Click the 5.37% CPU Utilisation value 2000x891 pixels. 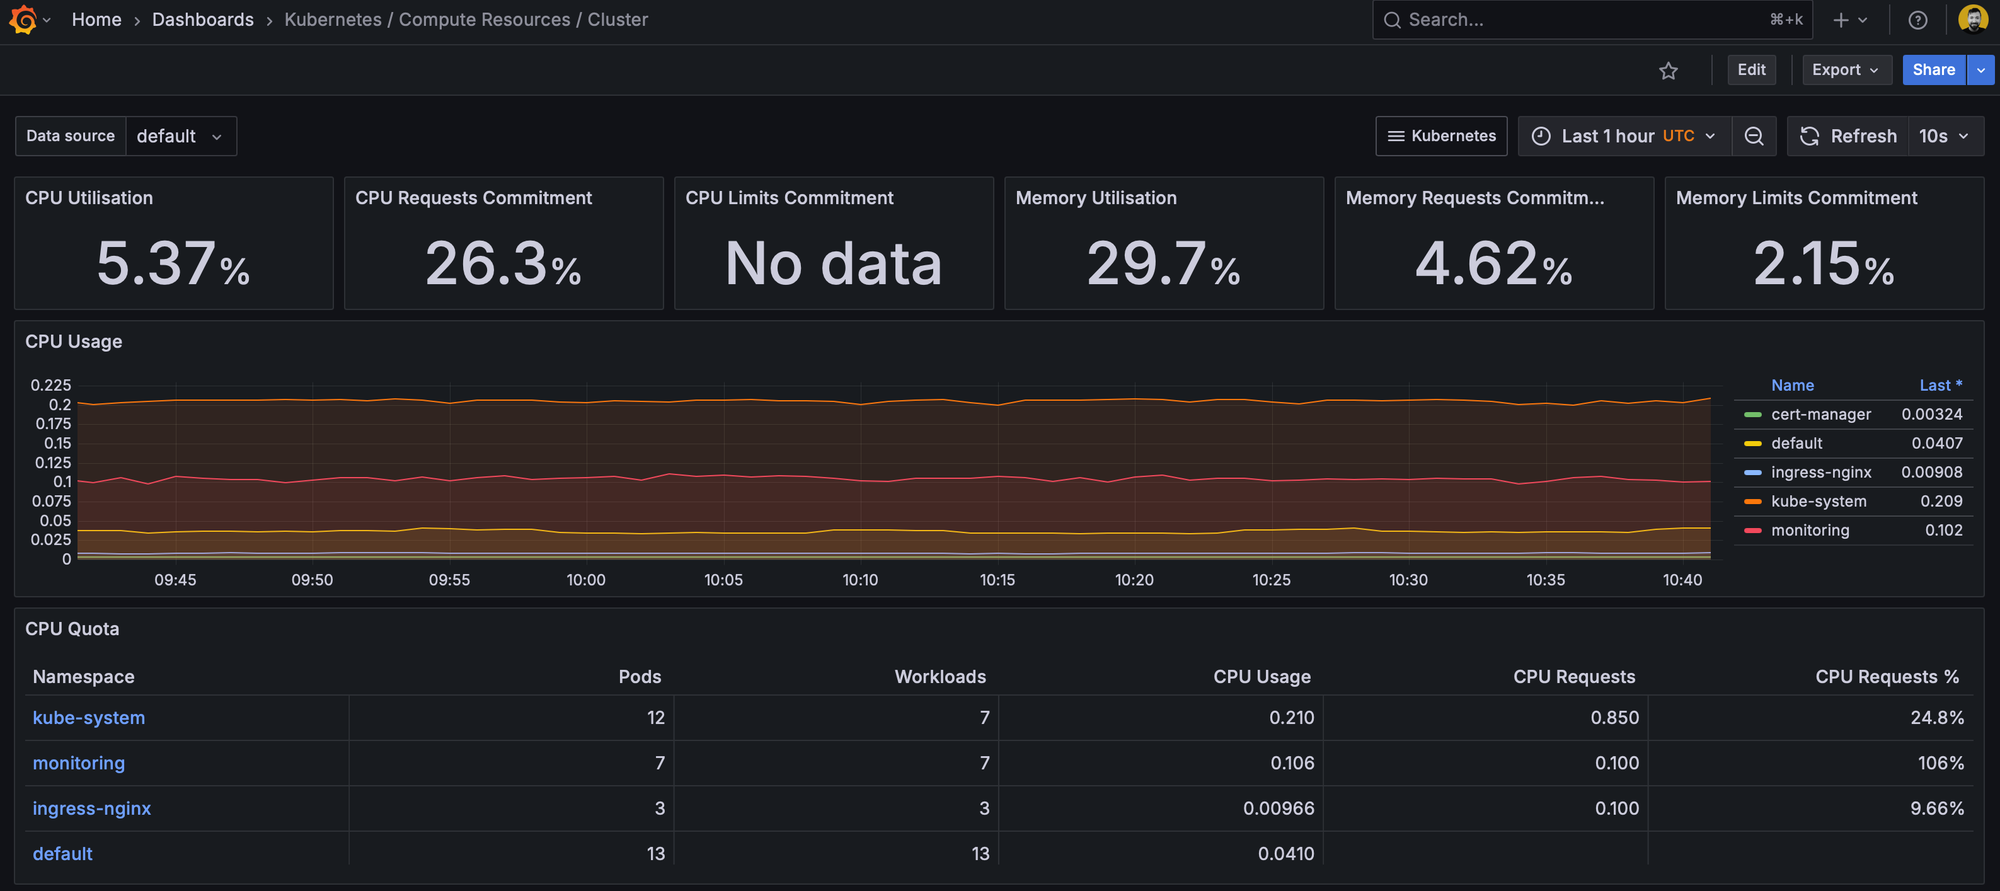pos(173,264)
